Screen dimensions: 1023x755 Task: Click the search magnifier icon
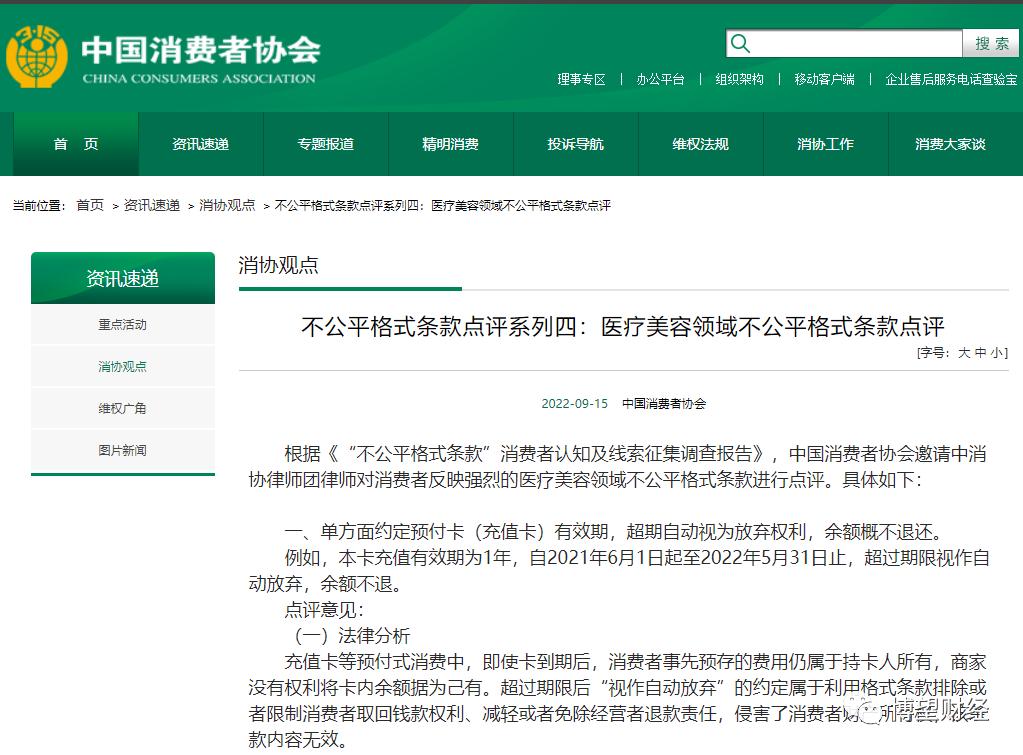pos(739,43)
